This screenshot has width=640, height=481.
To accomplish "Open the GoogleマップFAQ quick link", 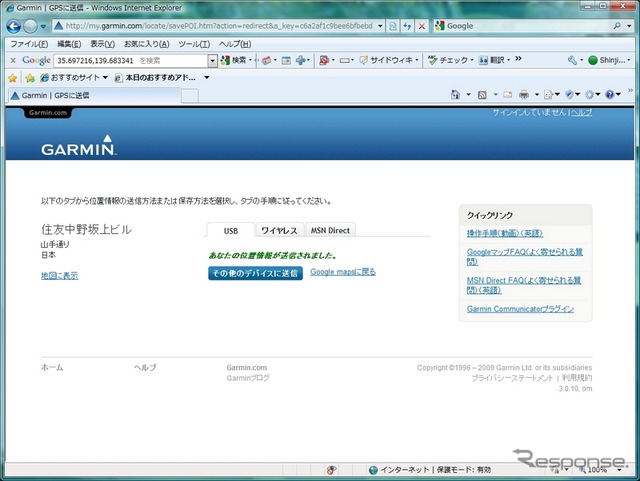I will (x=524, y=256).
